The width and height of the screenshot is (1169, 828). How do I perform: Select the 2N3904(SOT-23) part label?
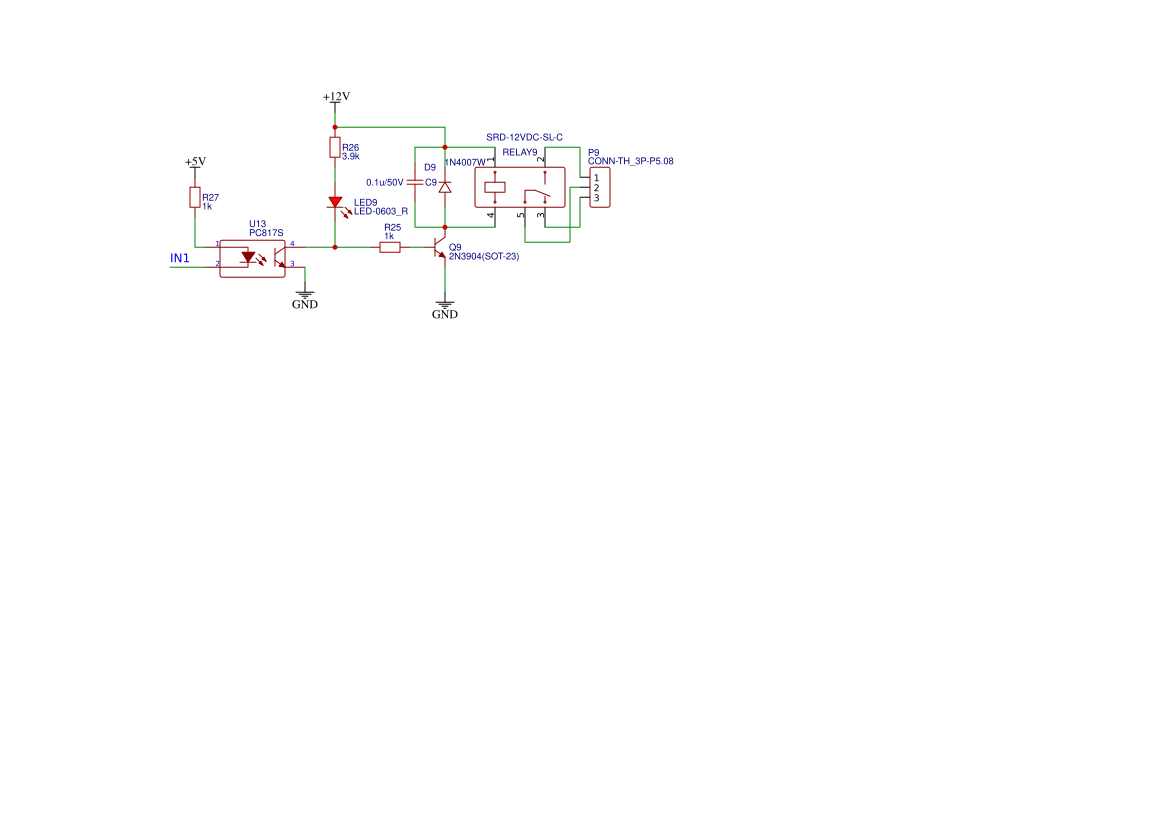pos(484,256)
